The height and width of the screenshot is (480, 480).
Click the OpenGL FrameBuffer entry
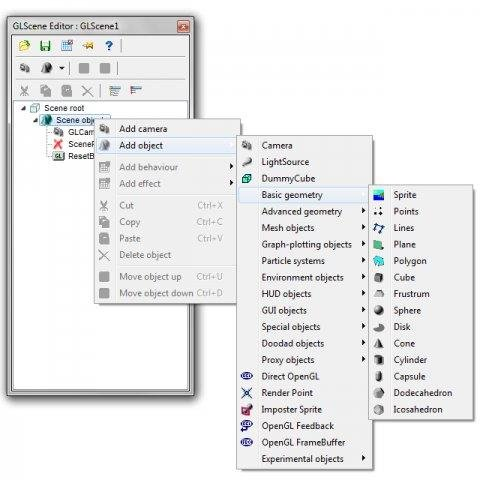pos(302,442)
